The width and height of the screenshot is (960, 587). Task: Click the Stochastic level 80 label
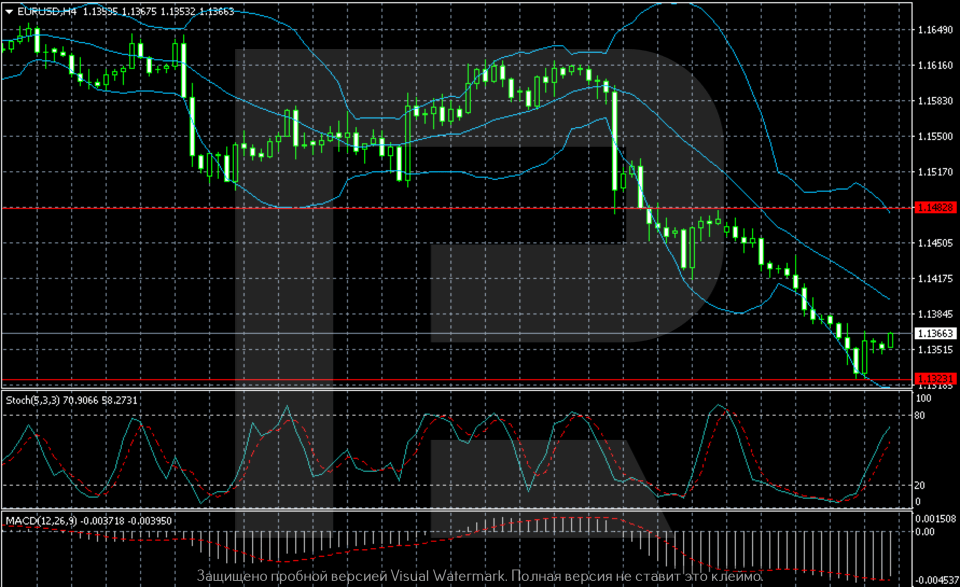[x=920, y=416]
